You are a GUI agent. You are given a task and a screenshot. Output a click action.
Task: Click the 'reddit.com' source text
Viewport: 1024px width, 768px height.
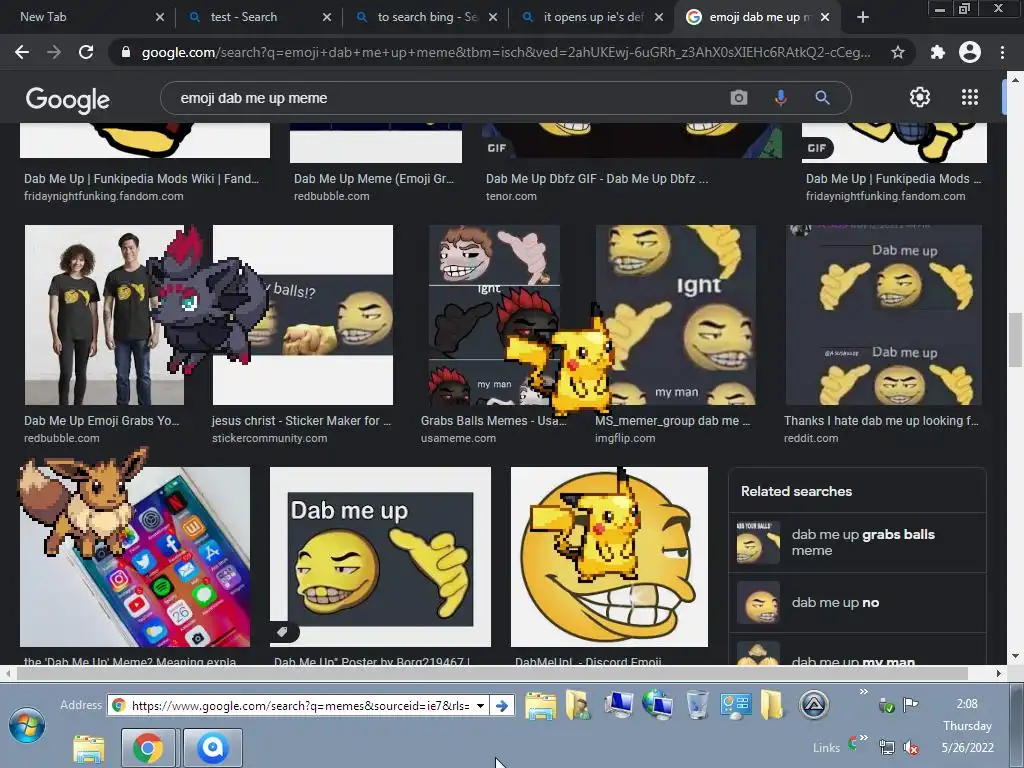point(811,438)
